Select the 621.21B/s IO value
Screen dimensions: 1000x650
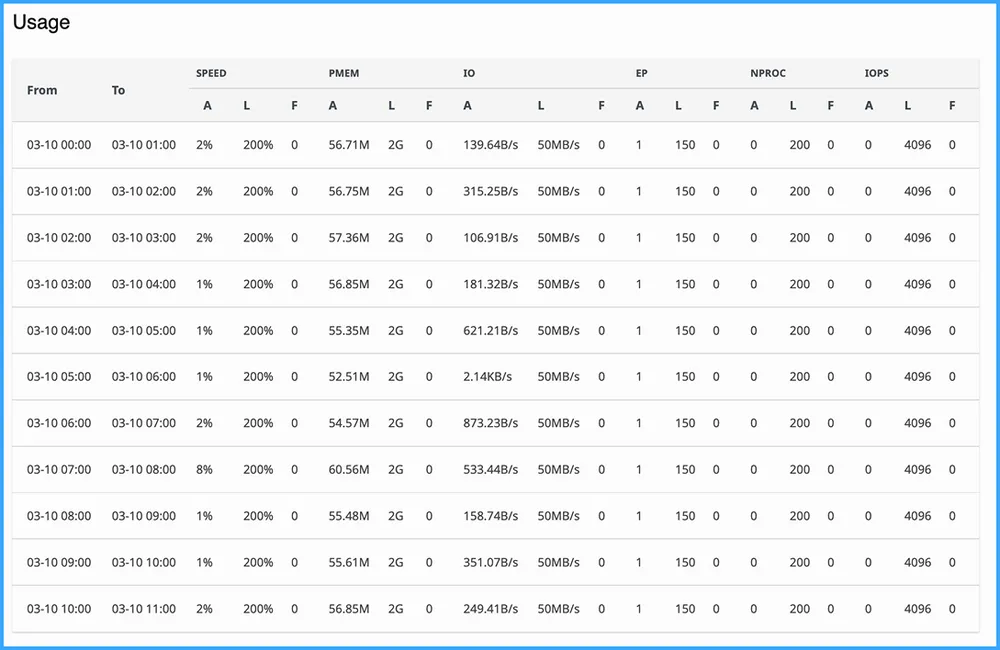(x=490, y=331)
